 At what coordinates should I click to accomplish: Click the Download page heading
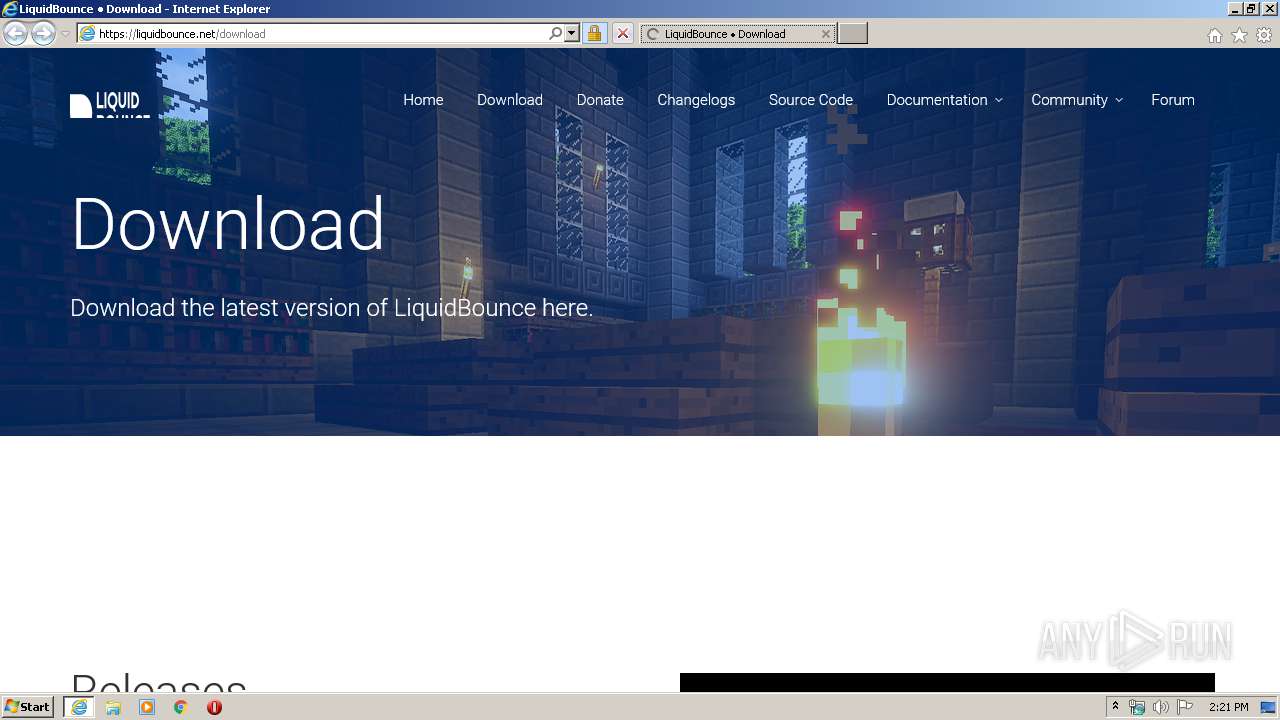click(228, 223)
